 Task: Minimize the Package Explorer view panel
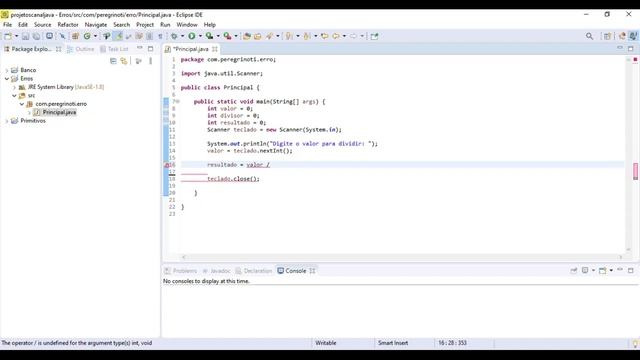coord(140,49)
